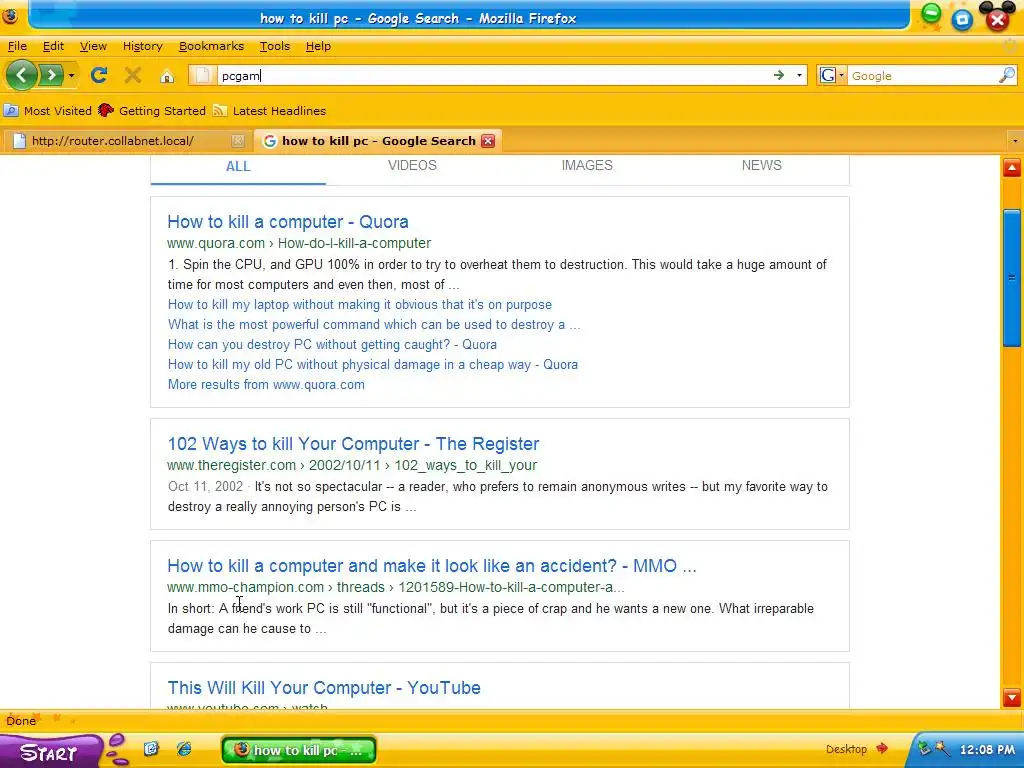Viewport: 1024px width, 768px height.
Task: Open 'What is the most powerful command' link
Action: (x=374, y=325)
